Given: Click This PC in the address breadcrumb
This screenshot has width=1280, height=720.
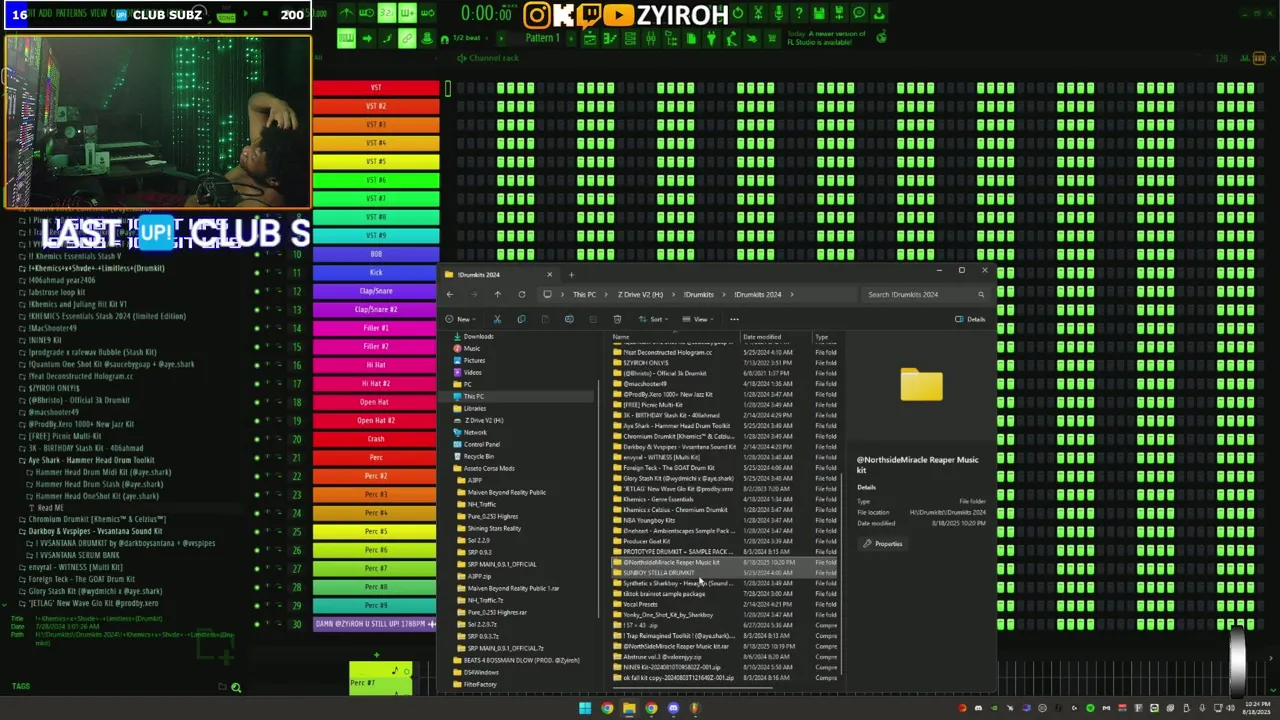Looking at the screenshot, I should click(584, 294).
